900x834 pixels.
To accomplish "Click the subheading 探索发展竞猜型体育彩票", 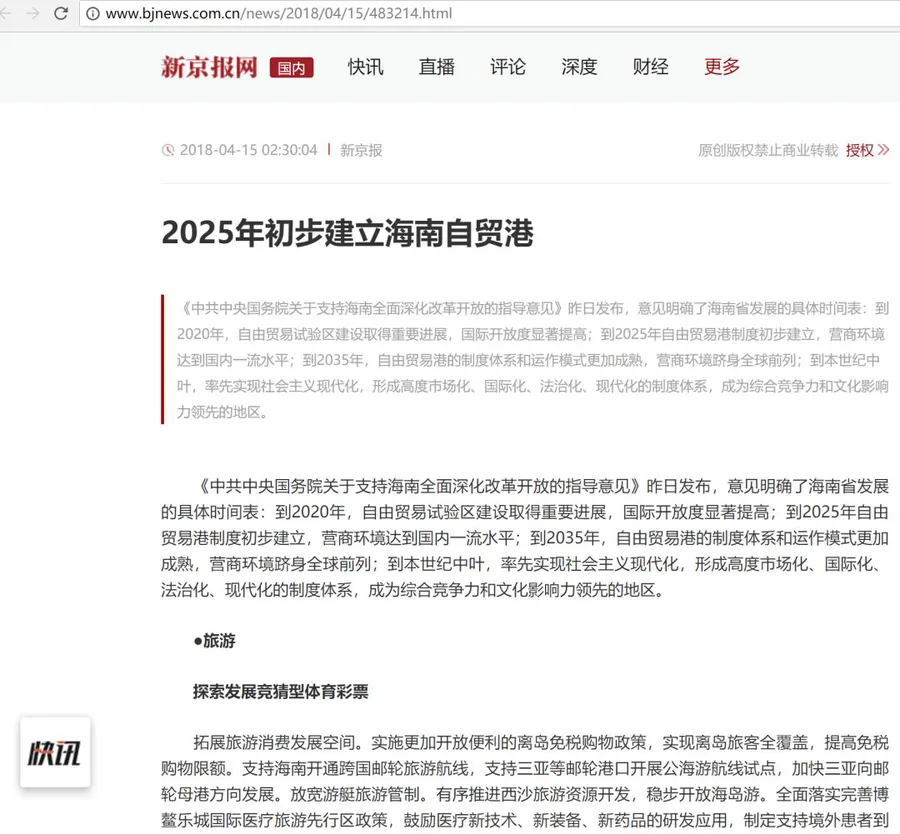I will pyautogui.click(x=281, y=692).
